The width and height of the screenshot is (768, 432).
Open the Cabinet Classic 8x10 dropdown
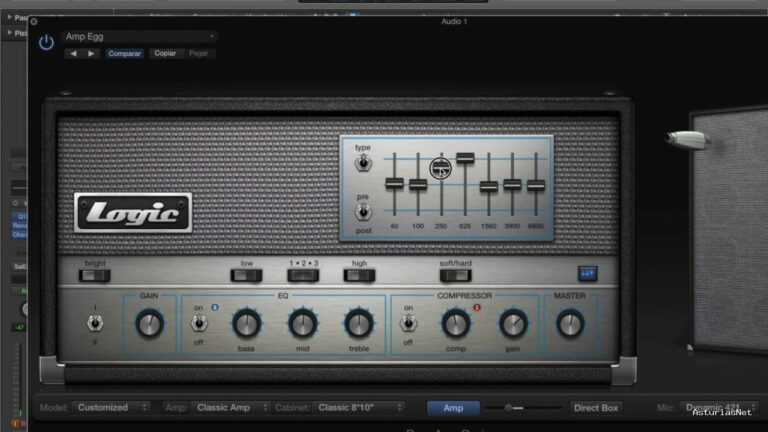[359, 408]
